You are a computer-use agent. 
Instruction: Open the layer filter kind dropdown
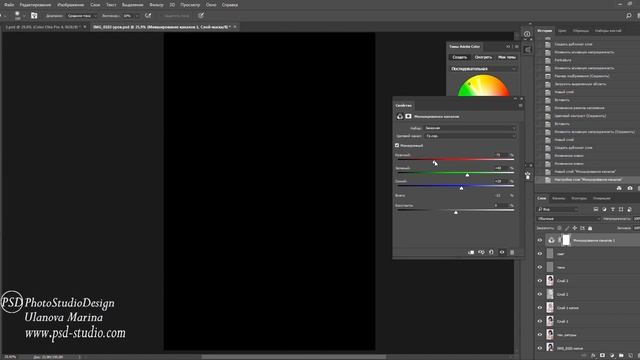[557, 209]
